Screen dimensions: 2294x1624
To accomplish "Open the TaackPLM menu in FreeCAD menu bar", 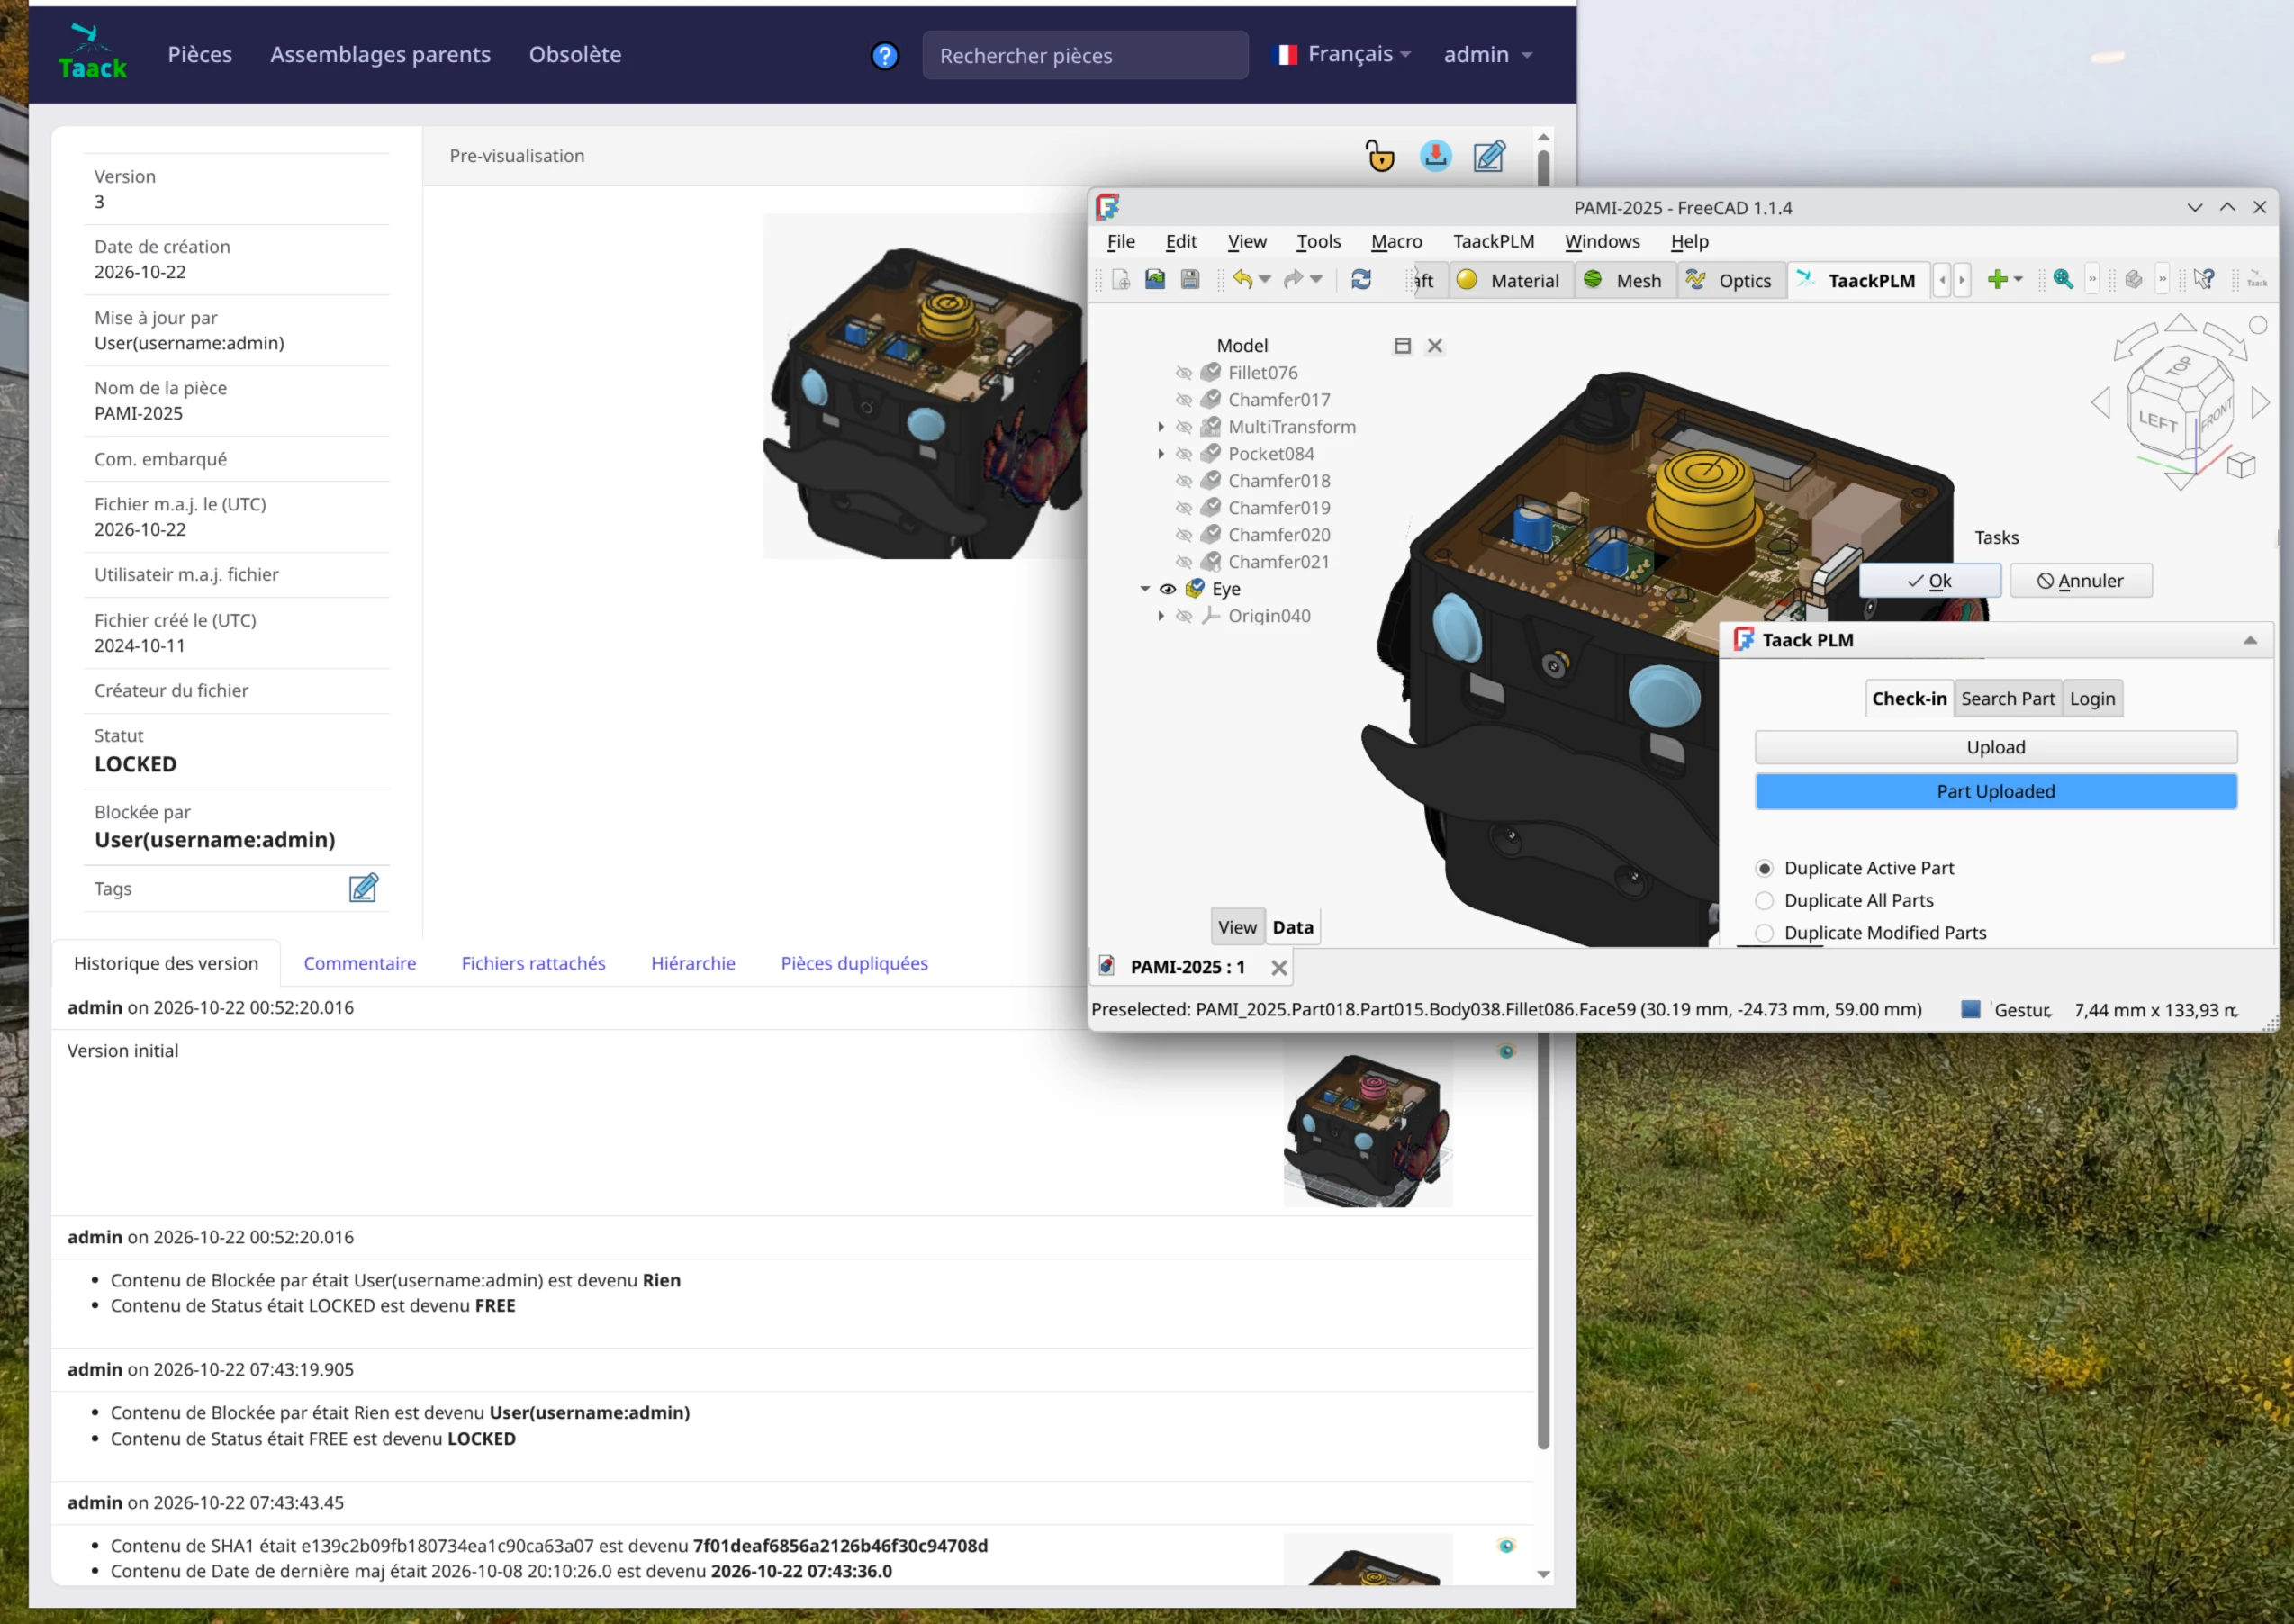I will 1493,241.
